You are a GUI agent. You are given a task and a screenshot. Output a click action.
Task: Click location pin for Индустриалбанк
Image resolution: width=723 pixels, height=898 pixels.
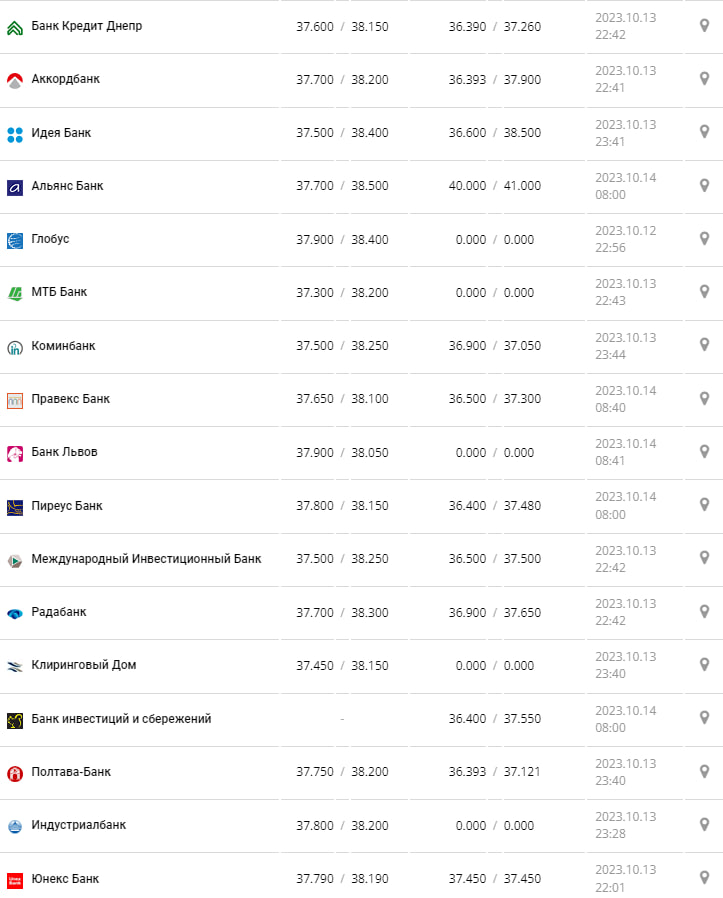click(x=704, y=825)
